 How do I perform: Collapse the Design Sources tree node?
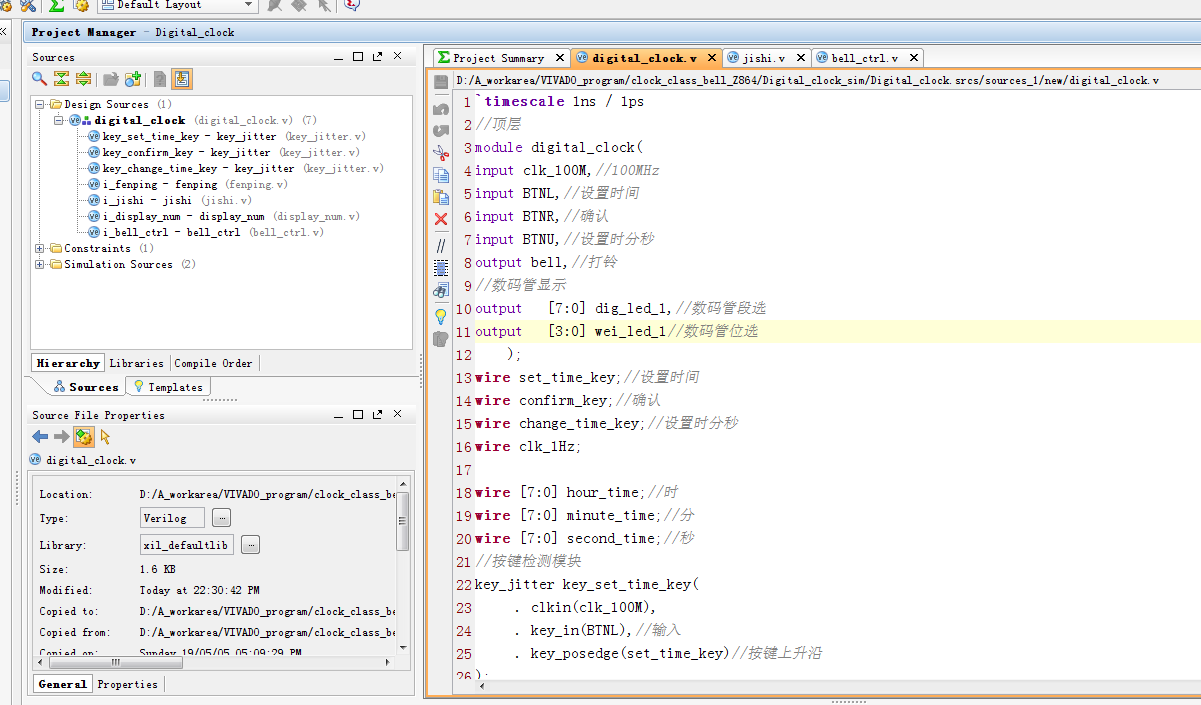[x=40, y=104]
